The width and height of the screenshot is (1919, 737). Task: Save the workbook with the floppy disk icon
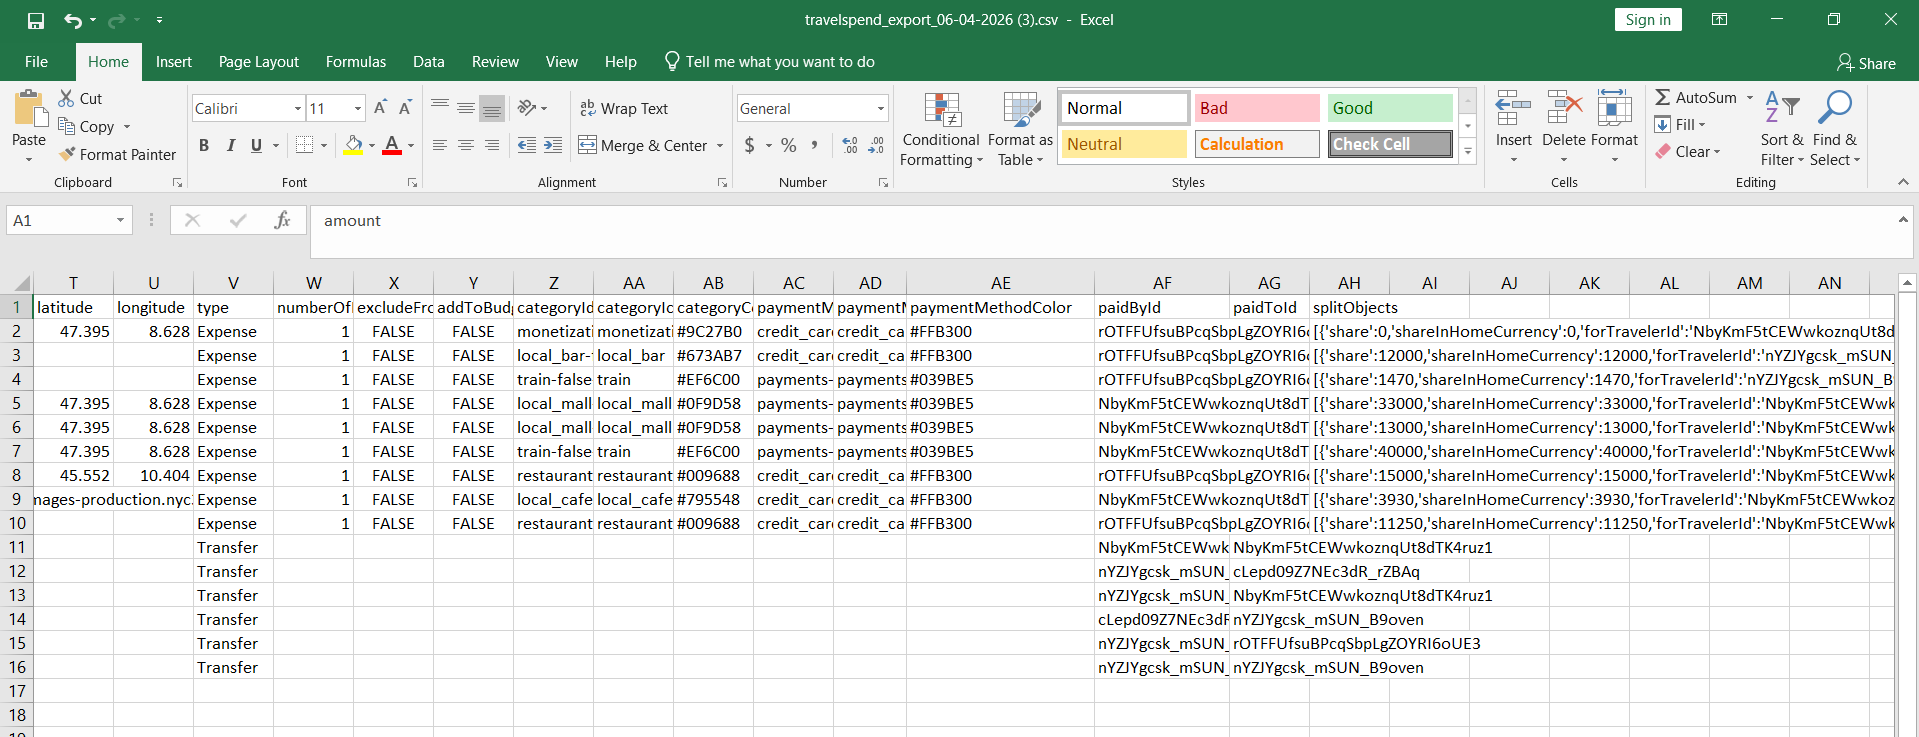(x=36, y=20)
